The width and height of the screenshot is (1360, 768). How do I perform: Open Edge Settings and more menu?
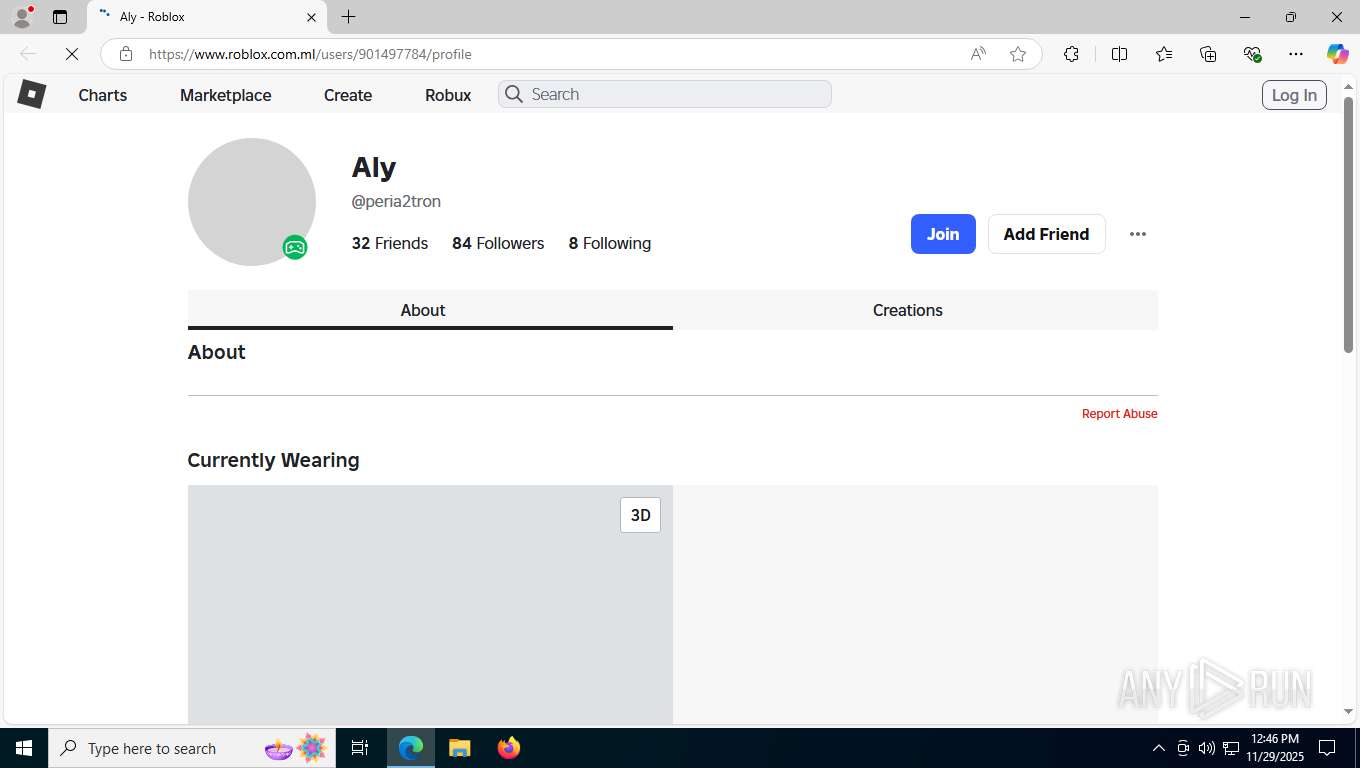[1296, 54]
